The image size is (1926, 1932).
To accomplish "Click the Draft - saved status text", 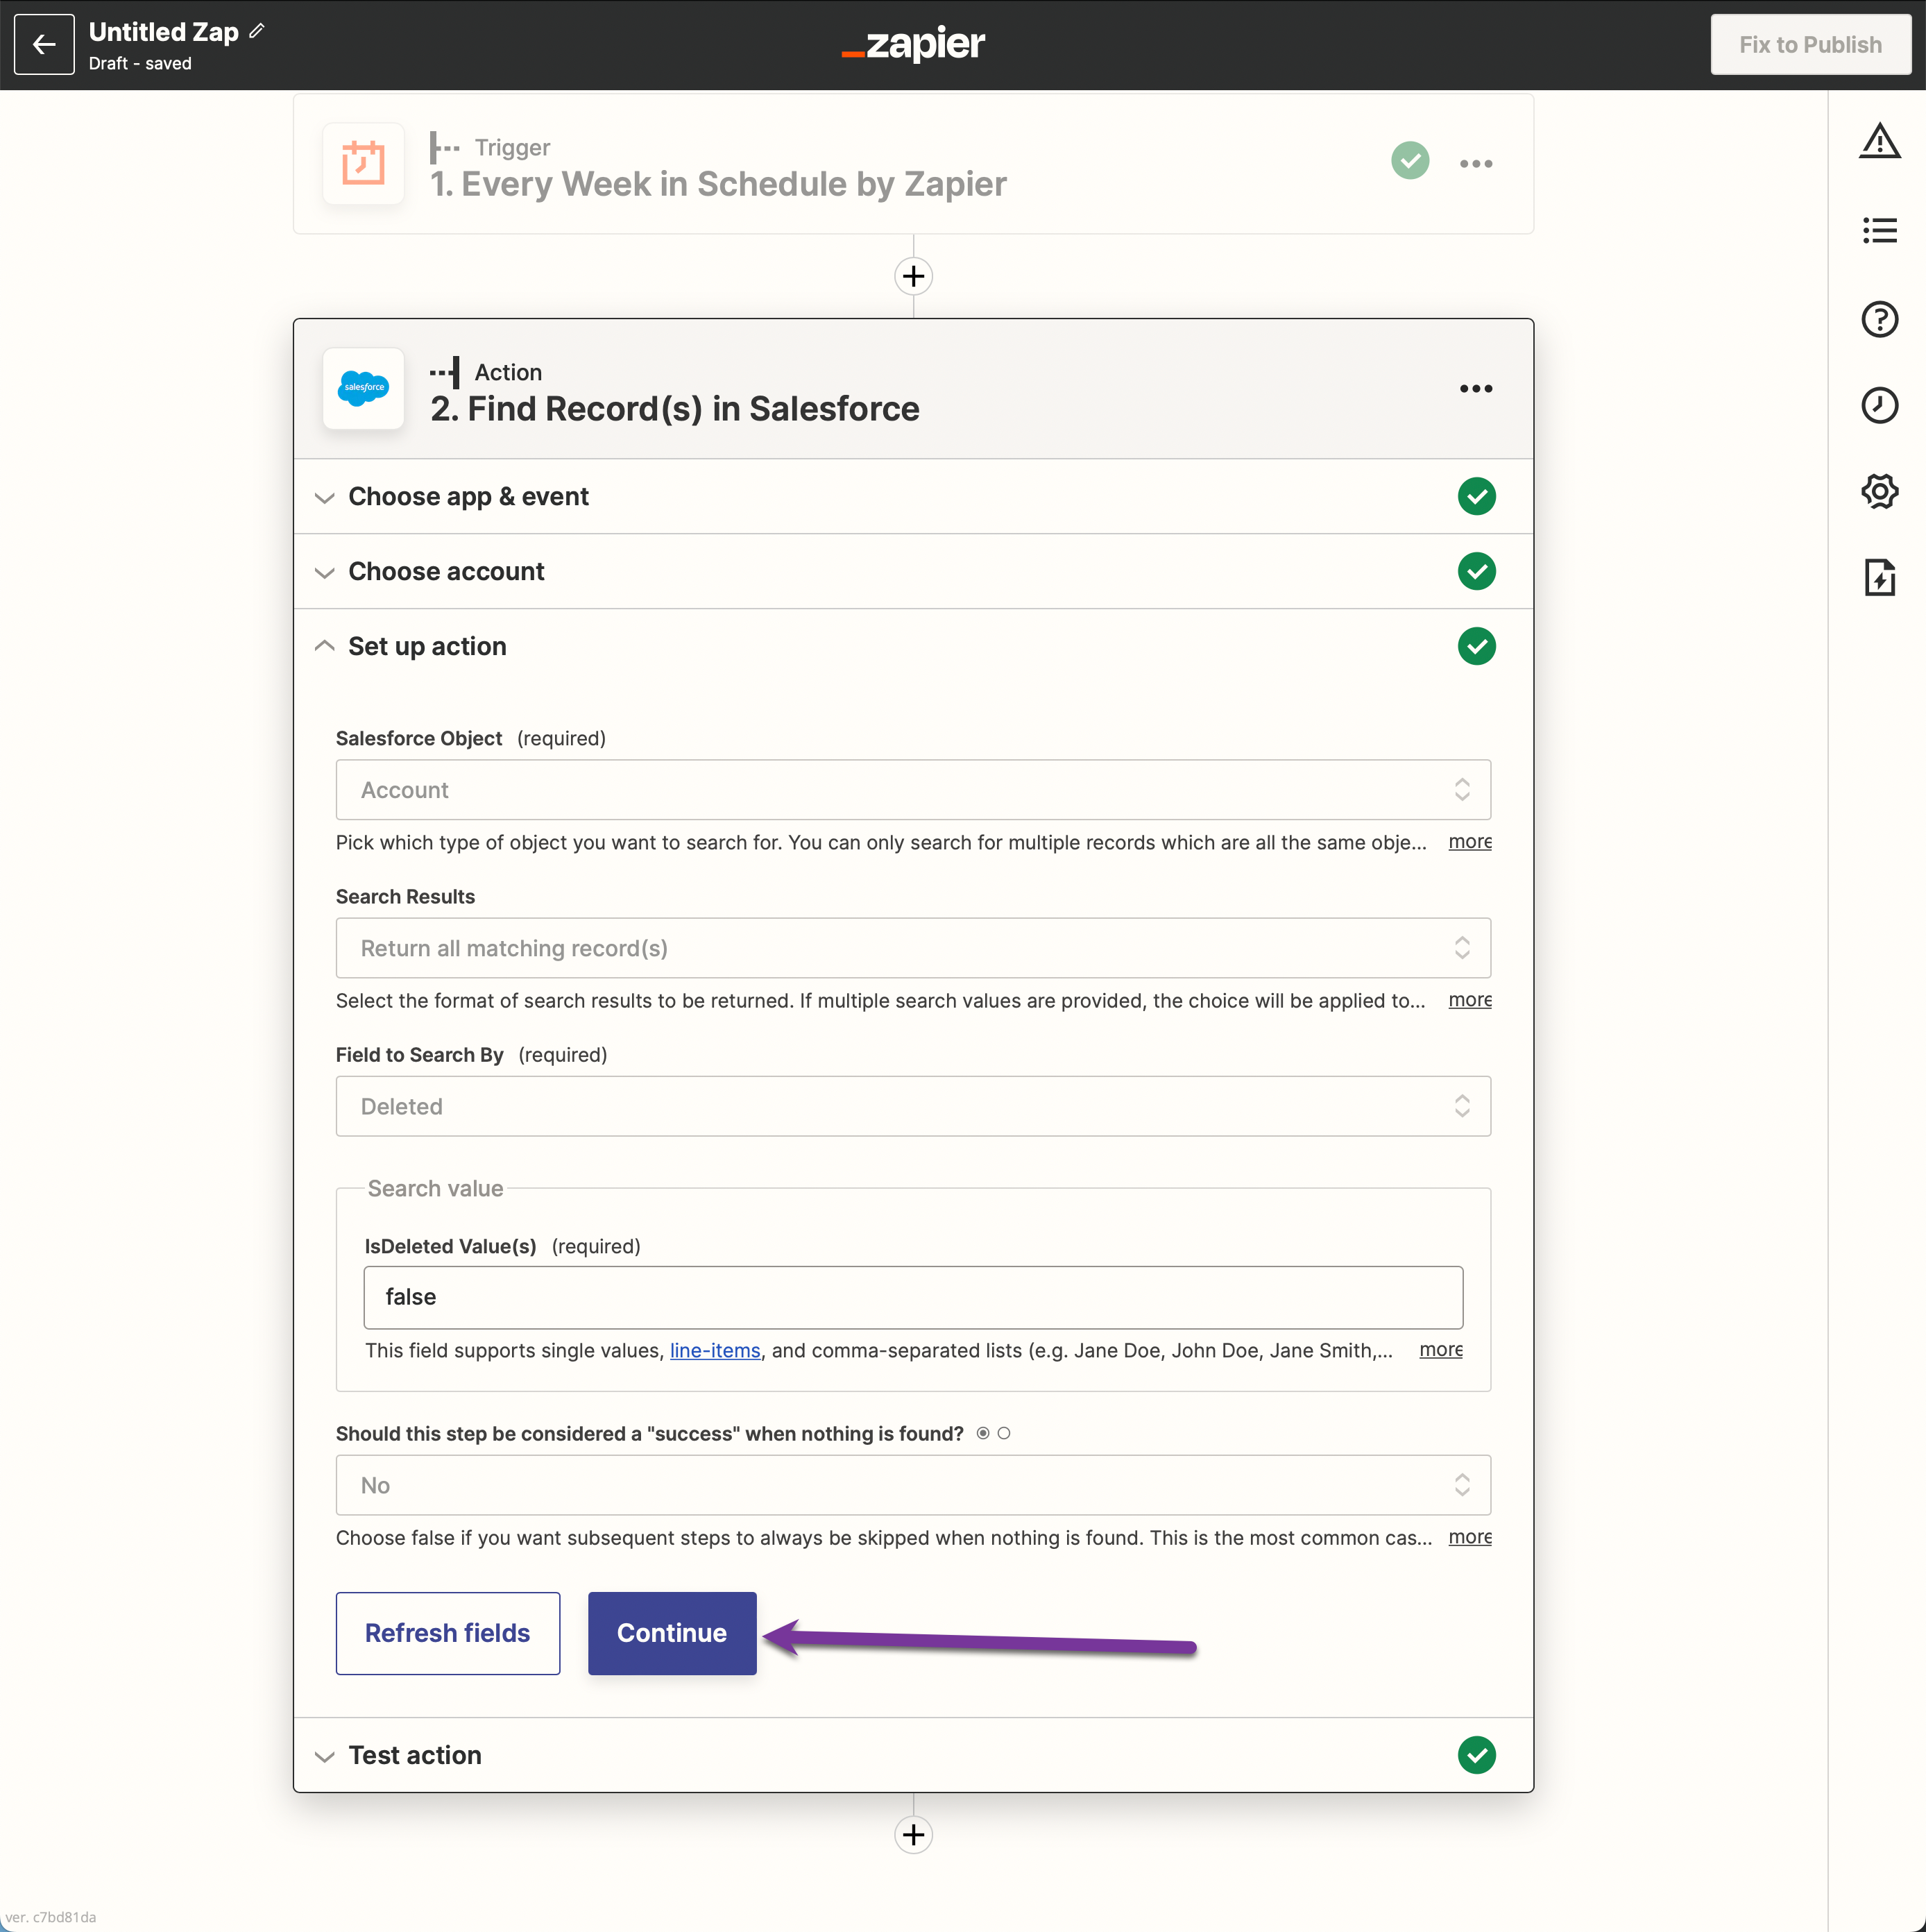I will [x=140, y=64].
